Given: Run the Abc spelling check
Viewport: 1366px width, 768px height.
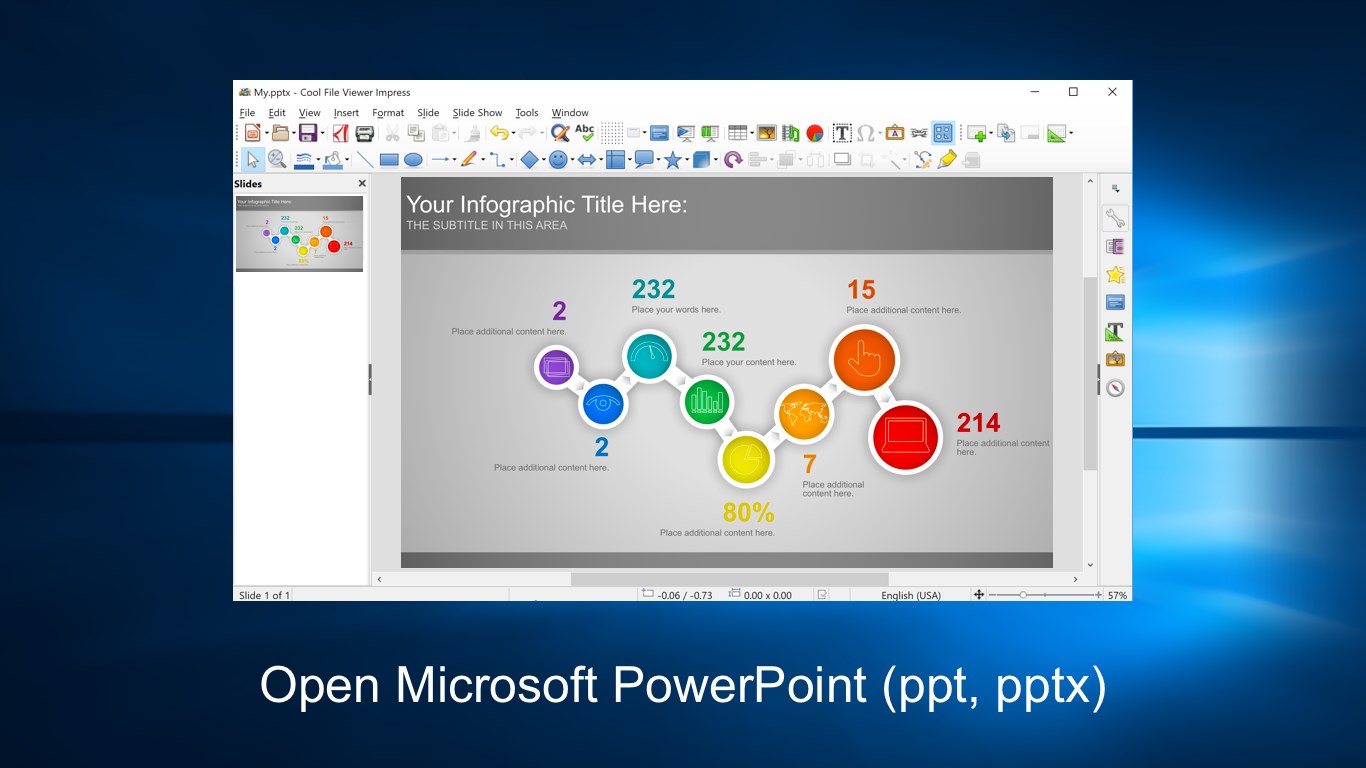Looking at the screenshot, I should click(584, 132).
